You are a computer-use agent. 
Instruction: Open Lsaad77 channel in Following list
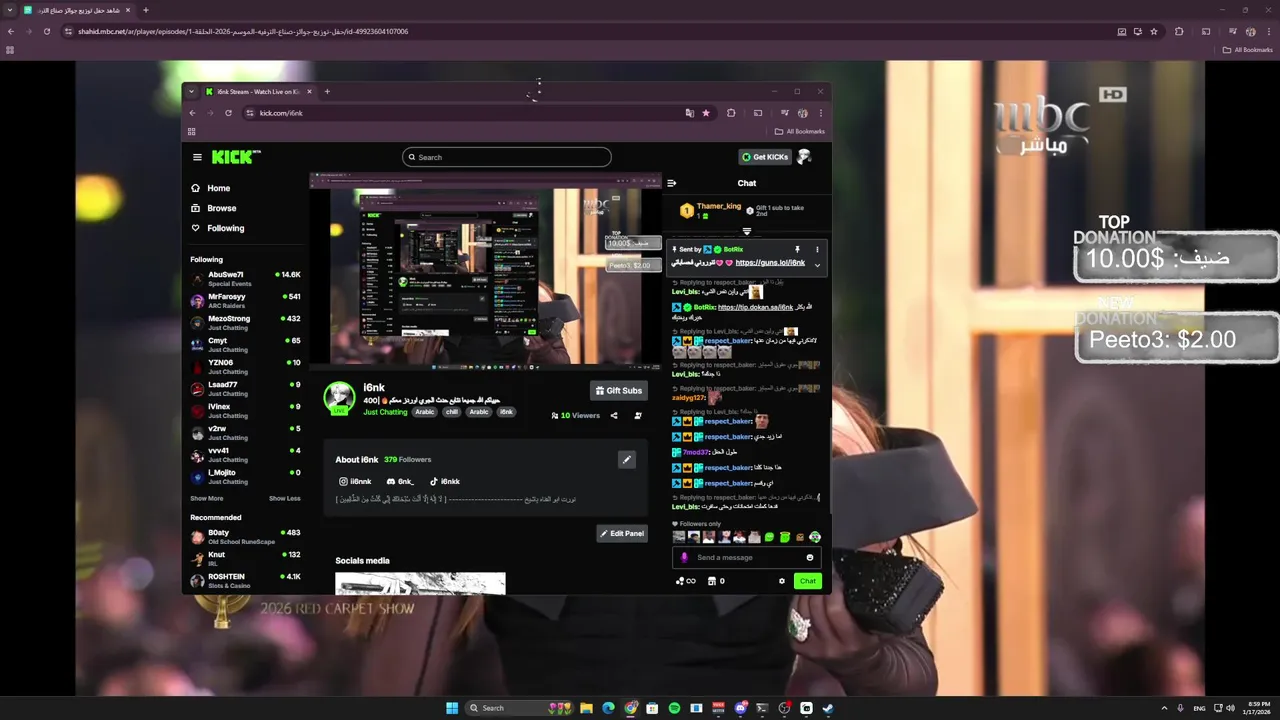pyautogui.click(x=245, y=388)
